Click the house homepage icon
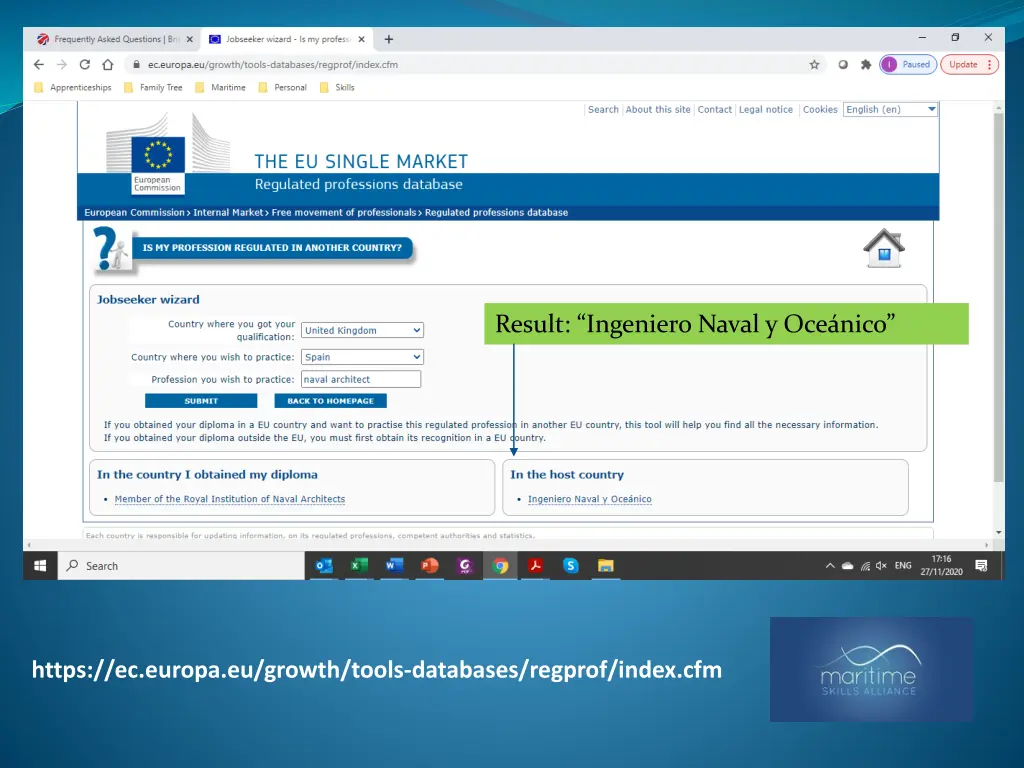This screenshot has height=768, width=1024. [x=884, y=248]
